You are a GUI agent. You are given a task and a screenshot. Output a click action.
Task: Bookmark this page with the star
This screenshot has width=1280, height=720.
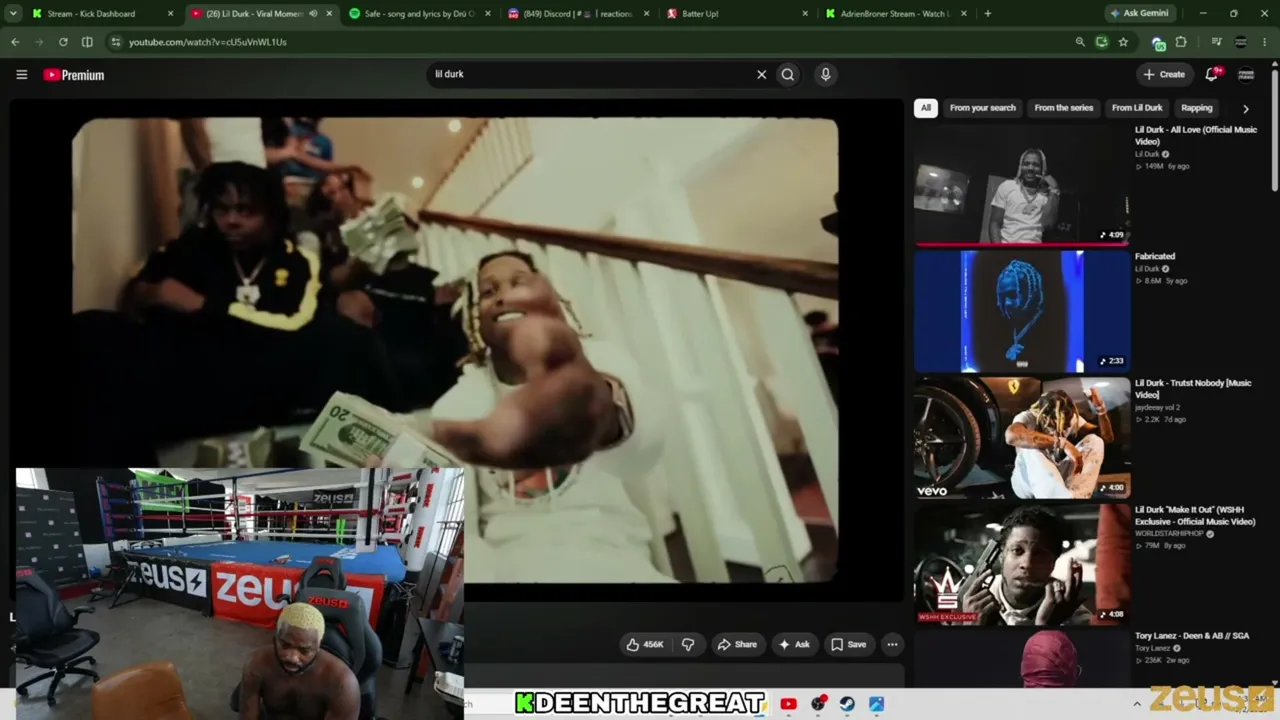pos(1123,42)
